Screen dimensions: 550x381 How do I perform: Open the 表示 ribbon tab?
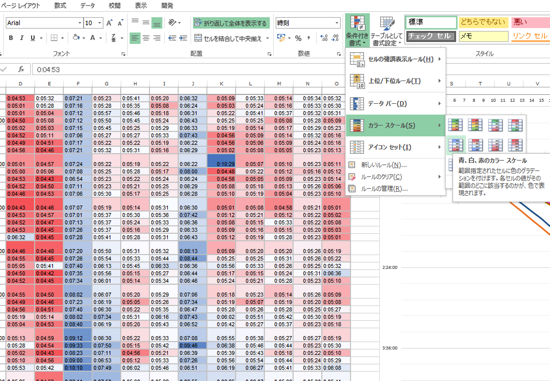point(141,6)
